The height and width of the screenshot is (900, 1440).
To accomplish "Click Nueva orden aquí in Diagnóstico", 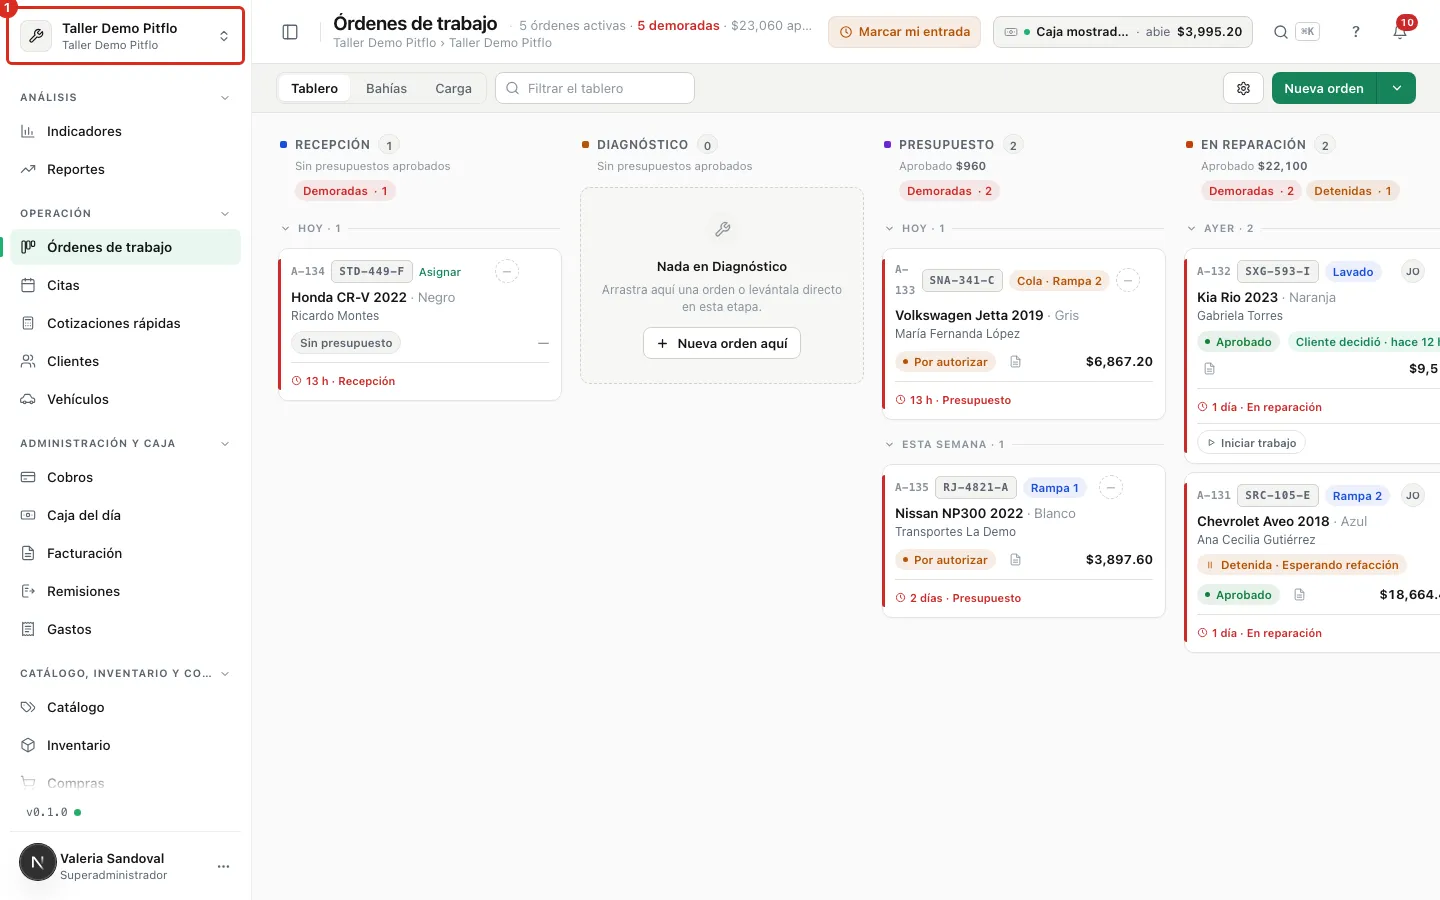I will (722, 343).
